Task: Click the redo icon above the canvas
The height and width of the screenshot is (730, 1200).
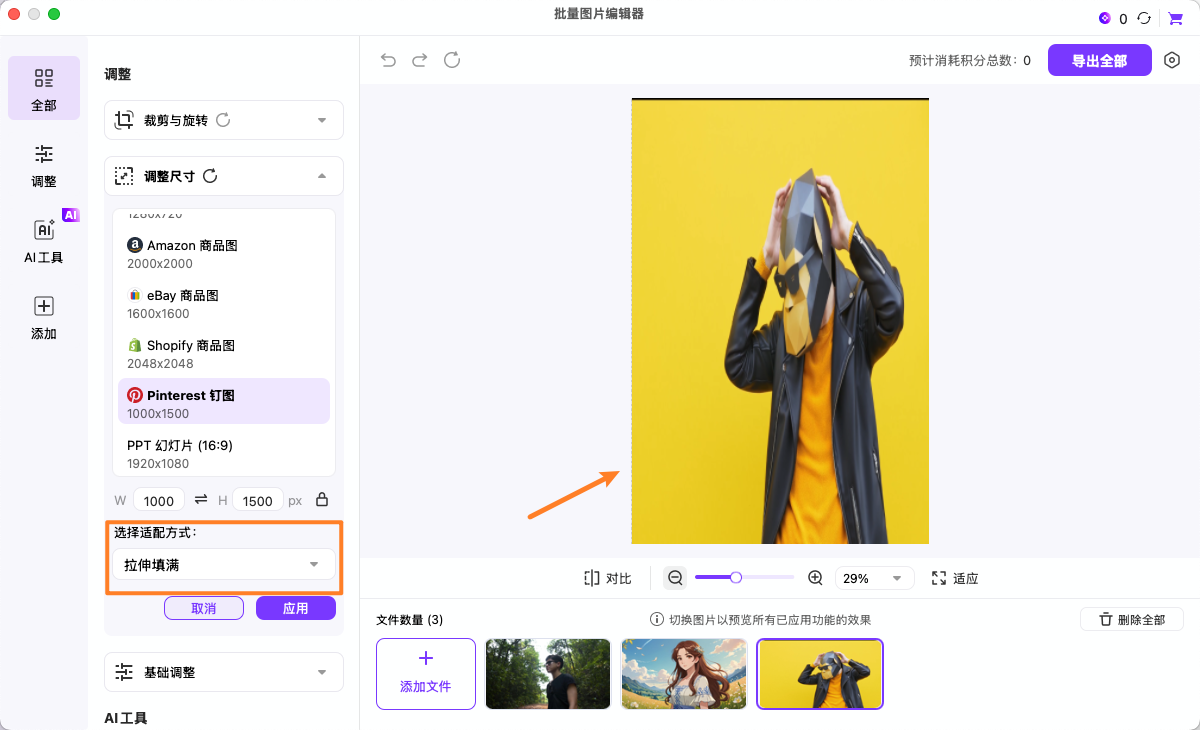Action: click(420, 60)
